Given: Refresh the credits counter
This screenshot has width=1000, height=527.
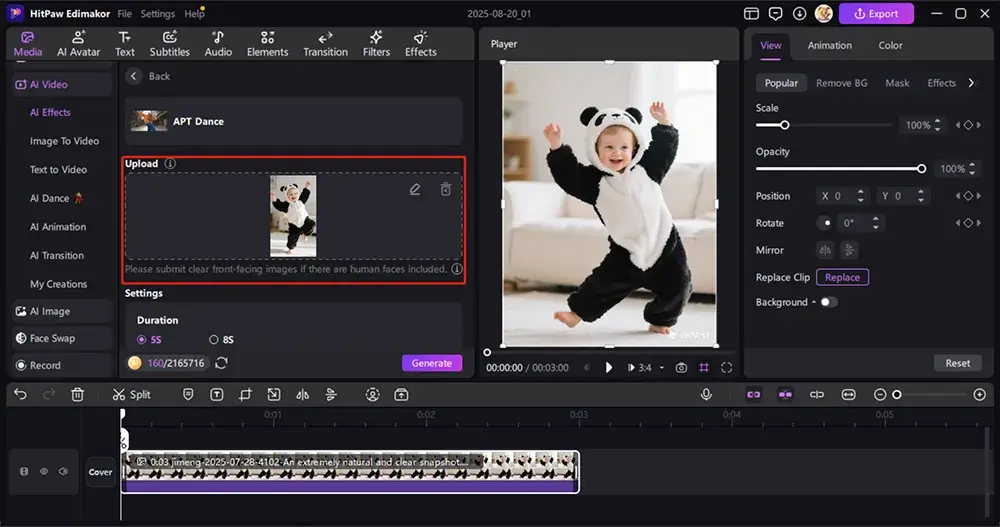Looking at the screenshot, I should tap(221, 363).
